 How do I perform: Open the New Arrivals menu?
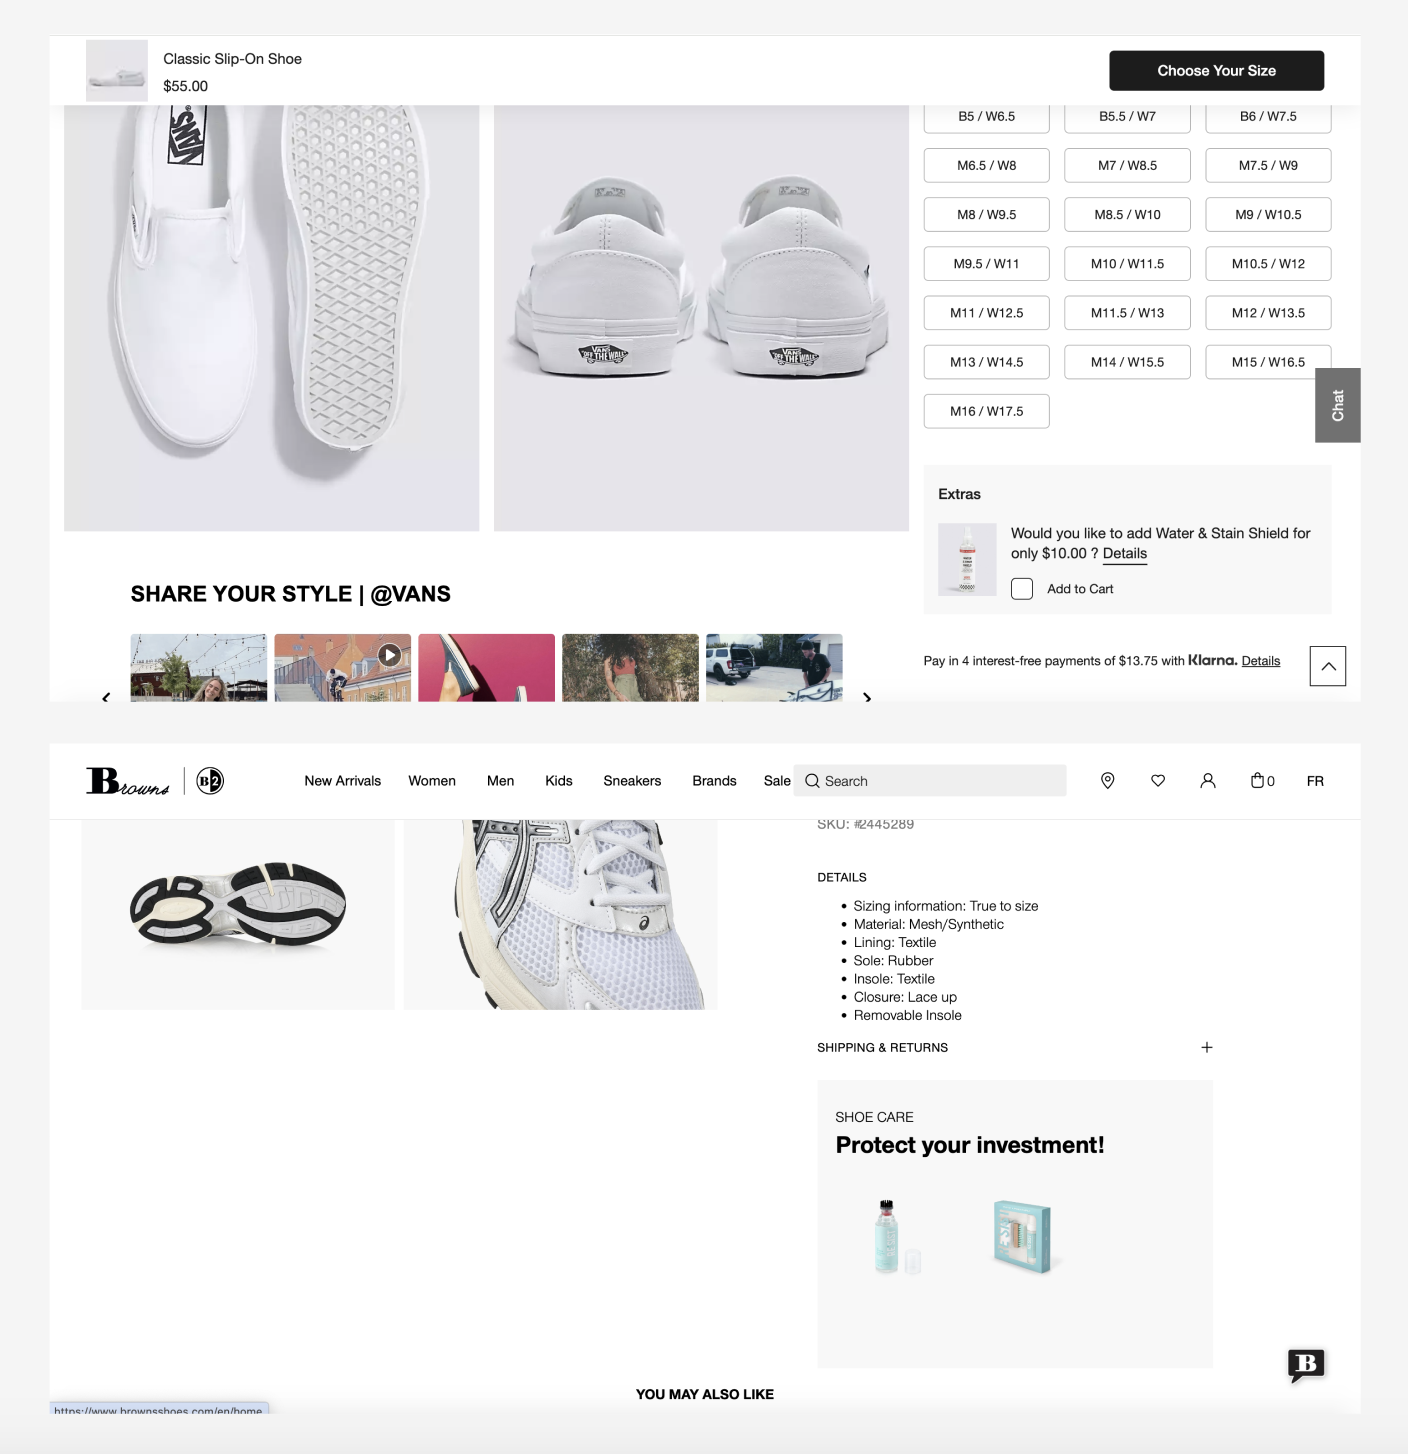click(x=343, y=781)
